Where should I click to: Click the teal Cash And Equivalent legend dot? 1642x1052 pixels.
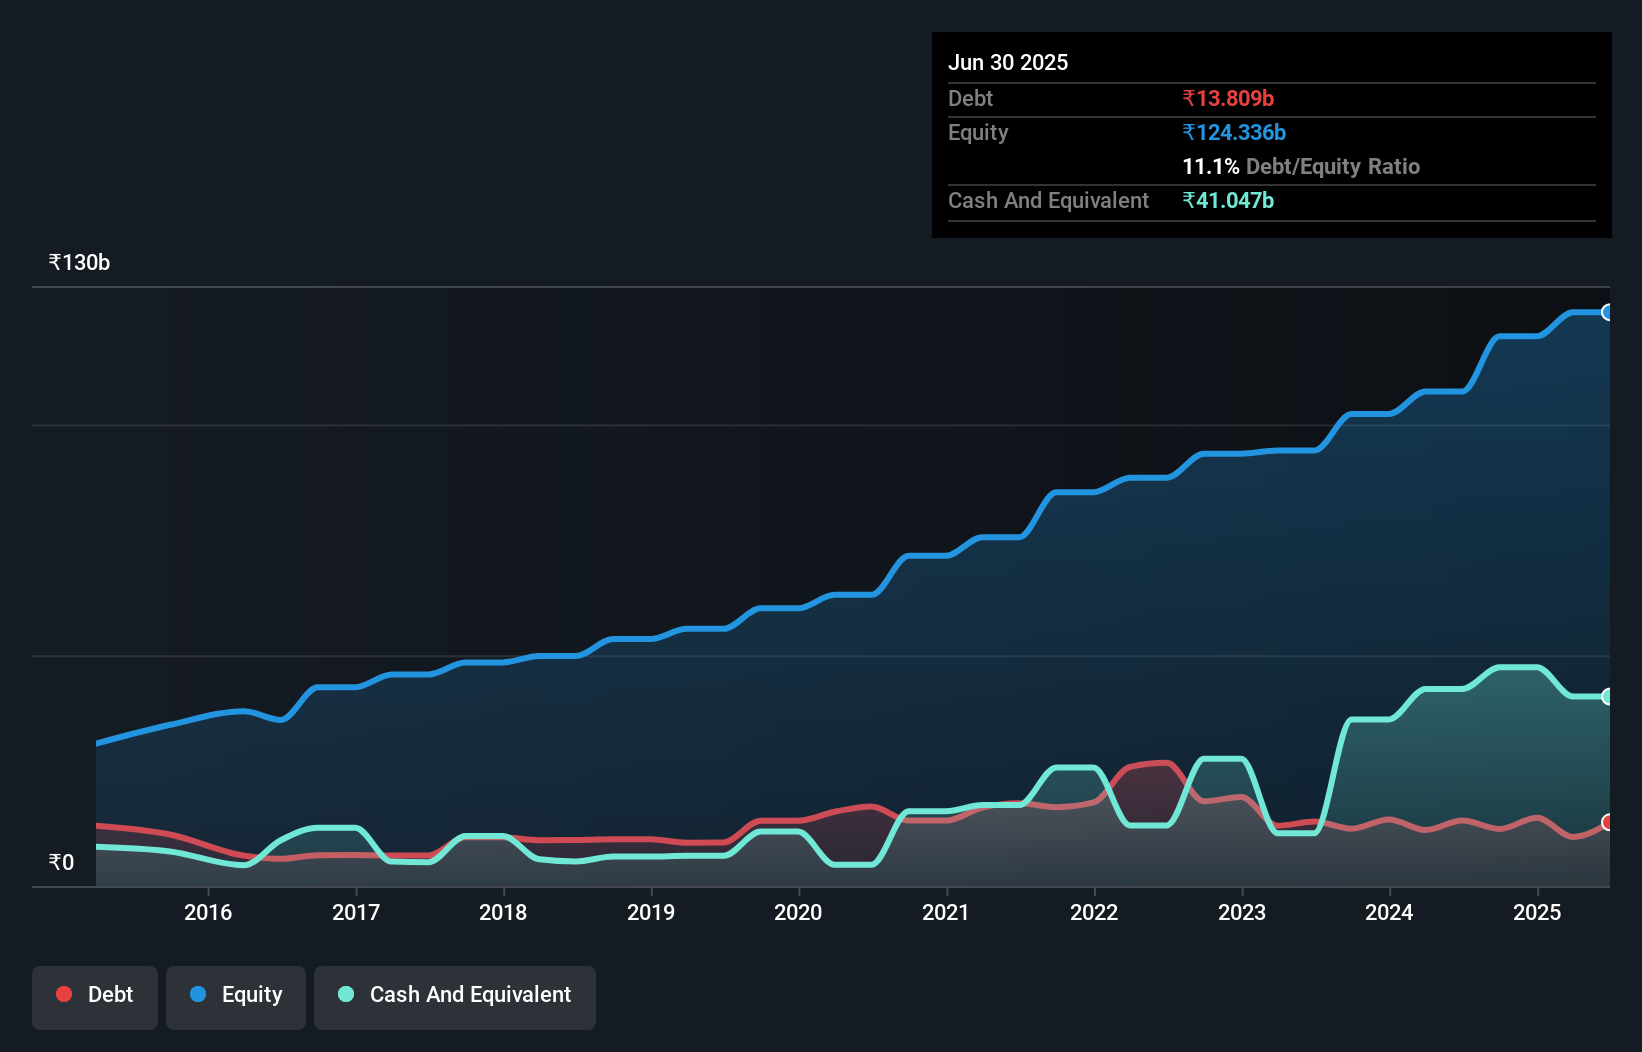pyautogui.click(x=345, y=994)
